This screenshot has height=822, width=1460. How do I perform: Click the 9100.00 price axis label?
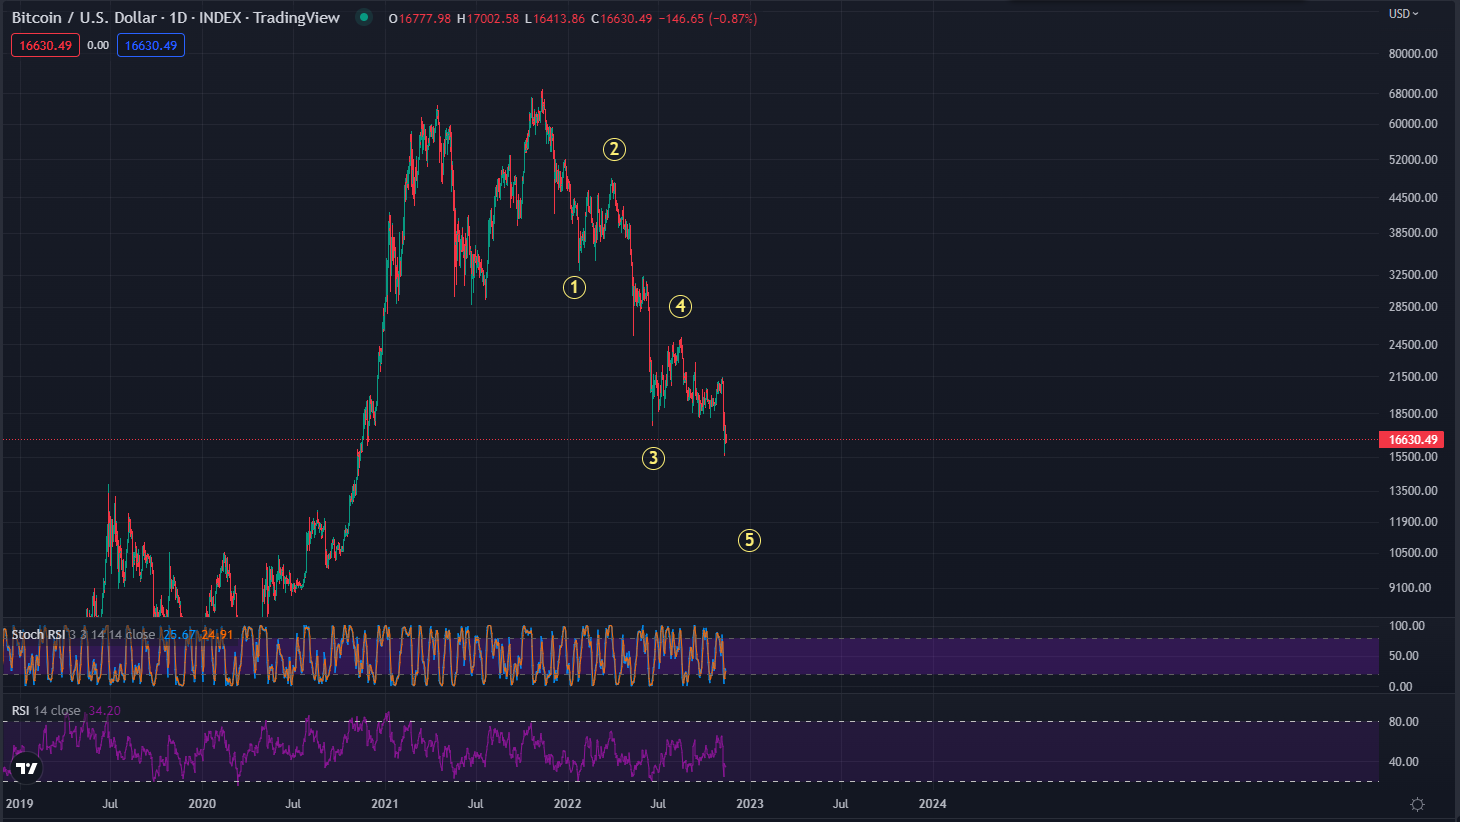point(1410,588)
